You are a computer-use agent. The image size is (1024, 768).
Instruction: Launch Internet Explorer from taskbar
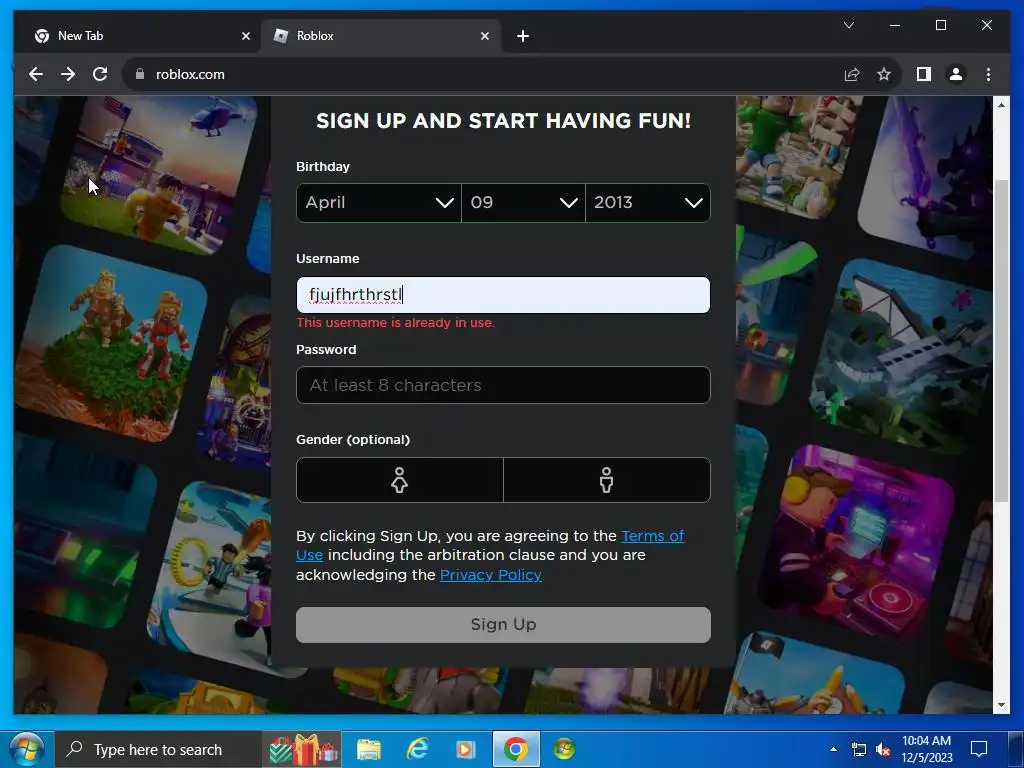point(417,750)
